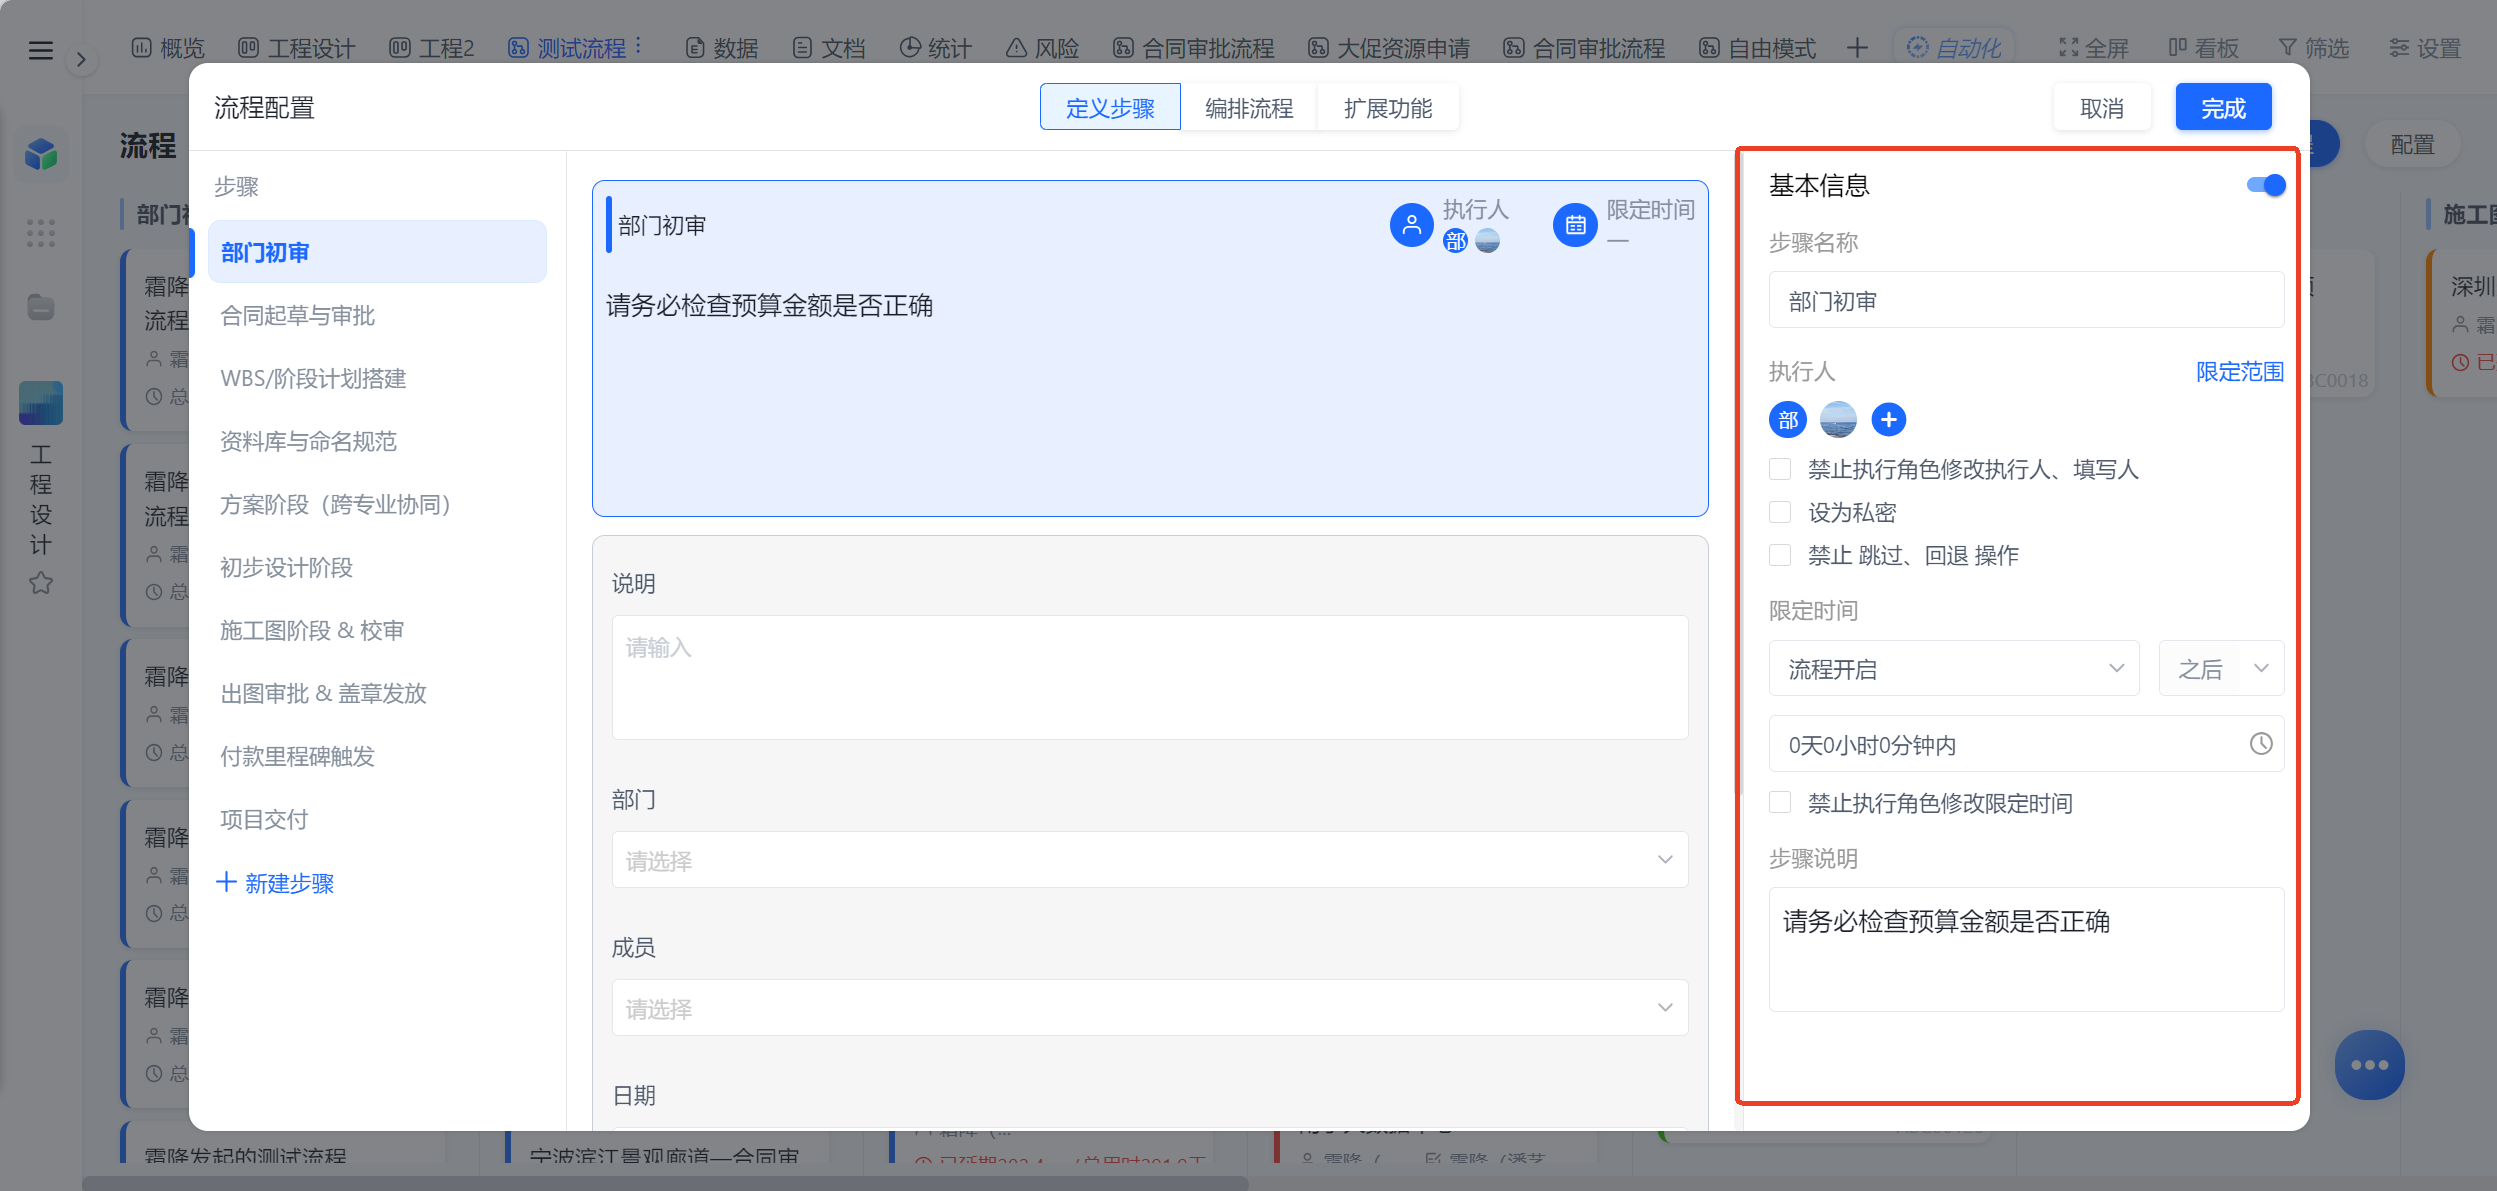Click the 步骤说明 text area
The height and width of the screenshot is (1191, 2497).
[x=2026, y=950]
